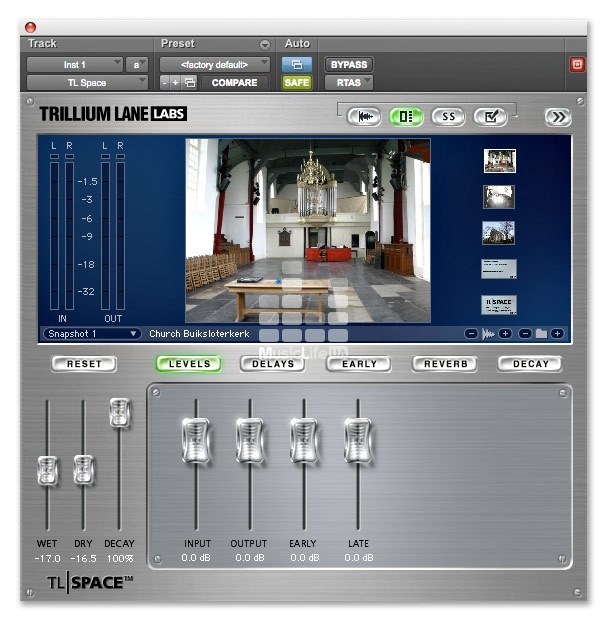Open the preferences checkmark icon button
Image resolution: width=607 pixels, height=621 pixels.
(x=490, y=117)
